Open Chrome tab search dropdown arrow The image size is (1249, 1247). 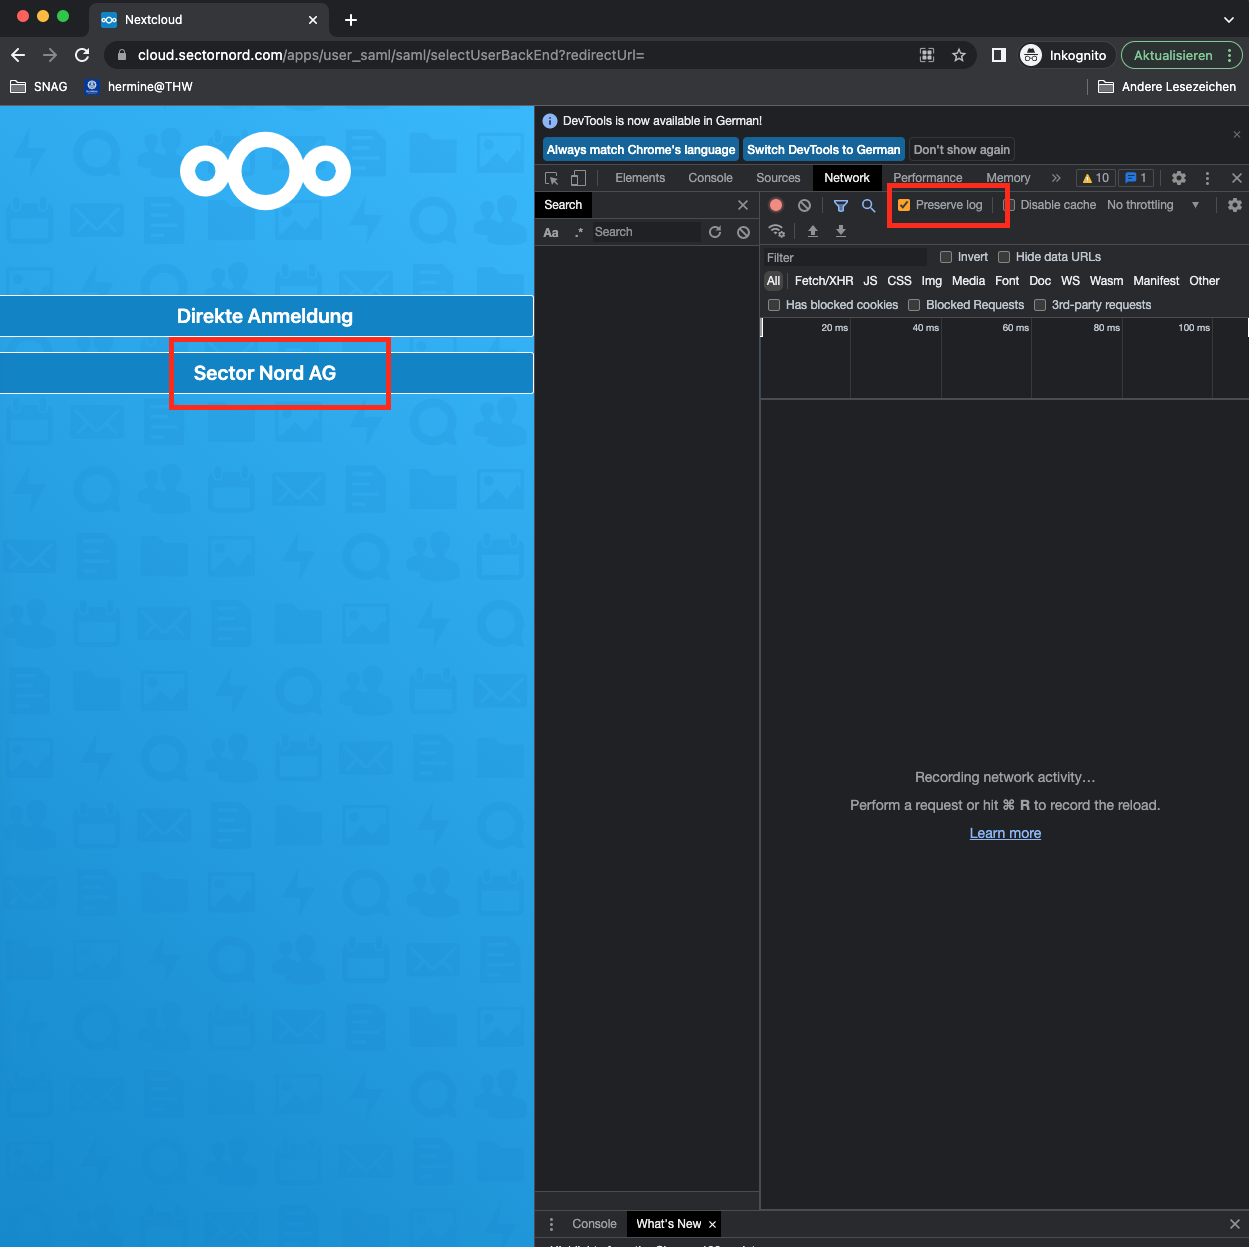tap(1229, 20)
